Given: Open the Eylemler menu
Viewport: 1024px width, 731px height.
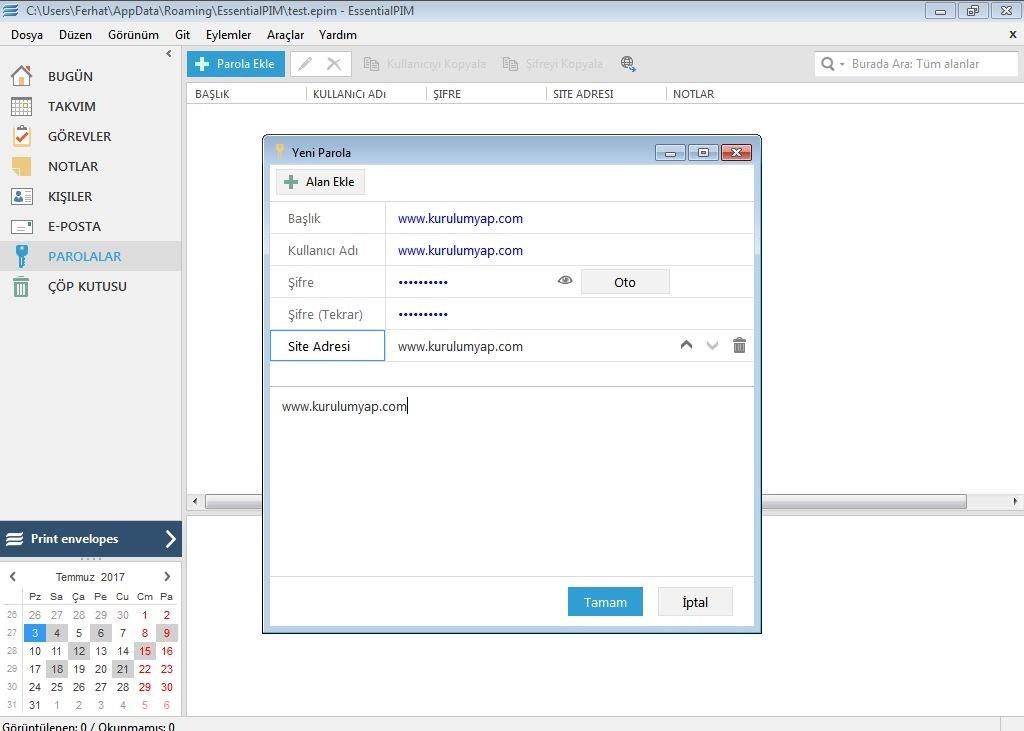Looking at the screenshot, I should [228, 35].
